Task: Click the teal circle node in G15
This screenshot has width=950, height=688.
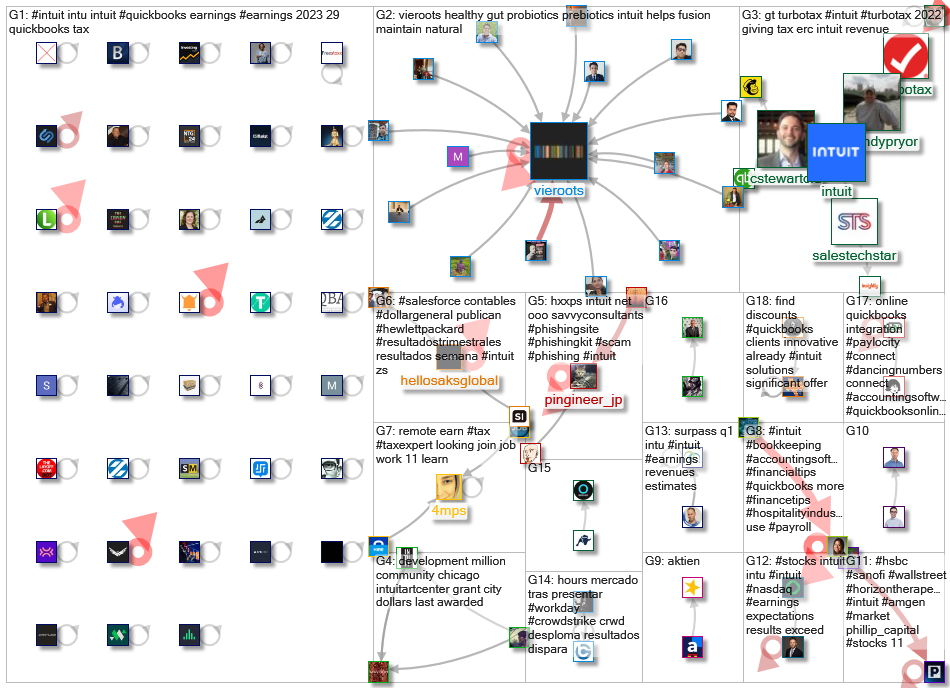Action: [583, 490]
